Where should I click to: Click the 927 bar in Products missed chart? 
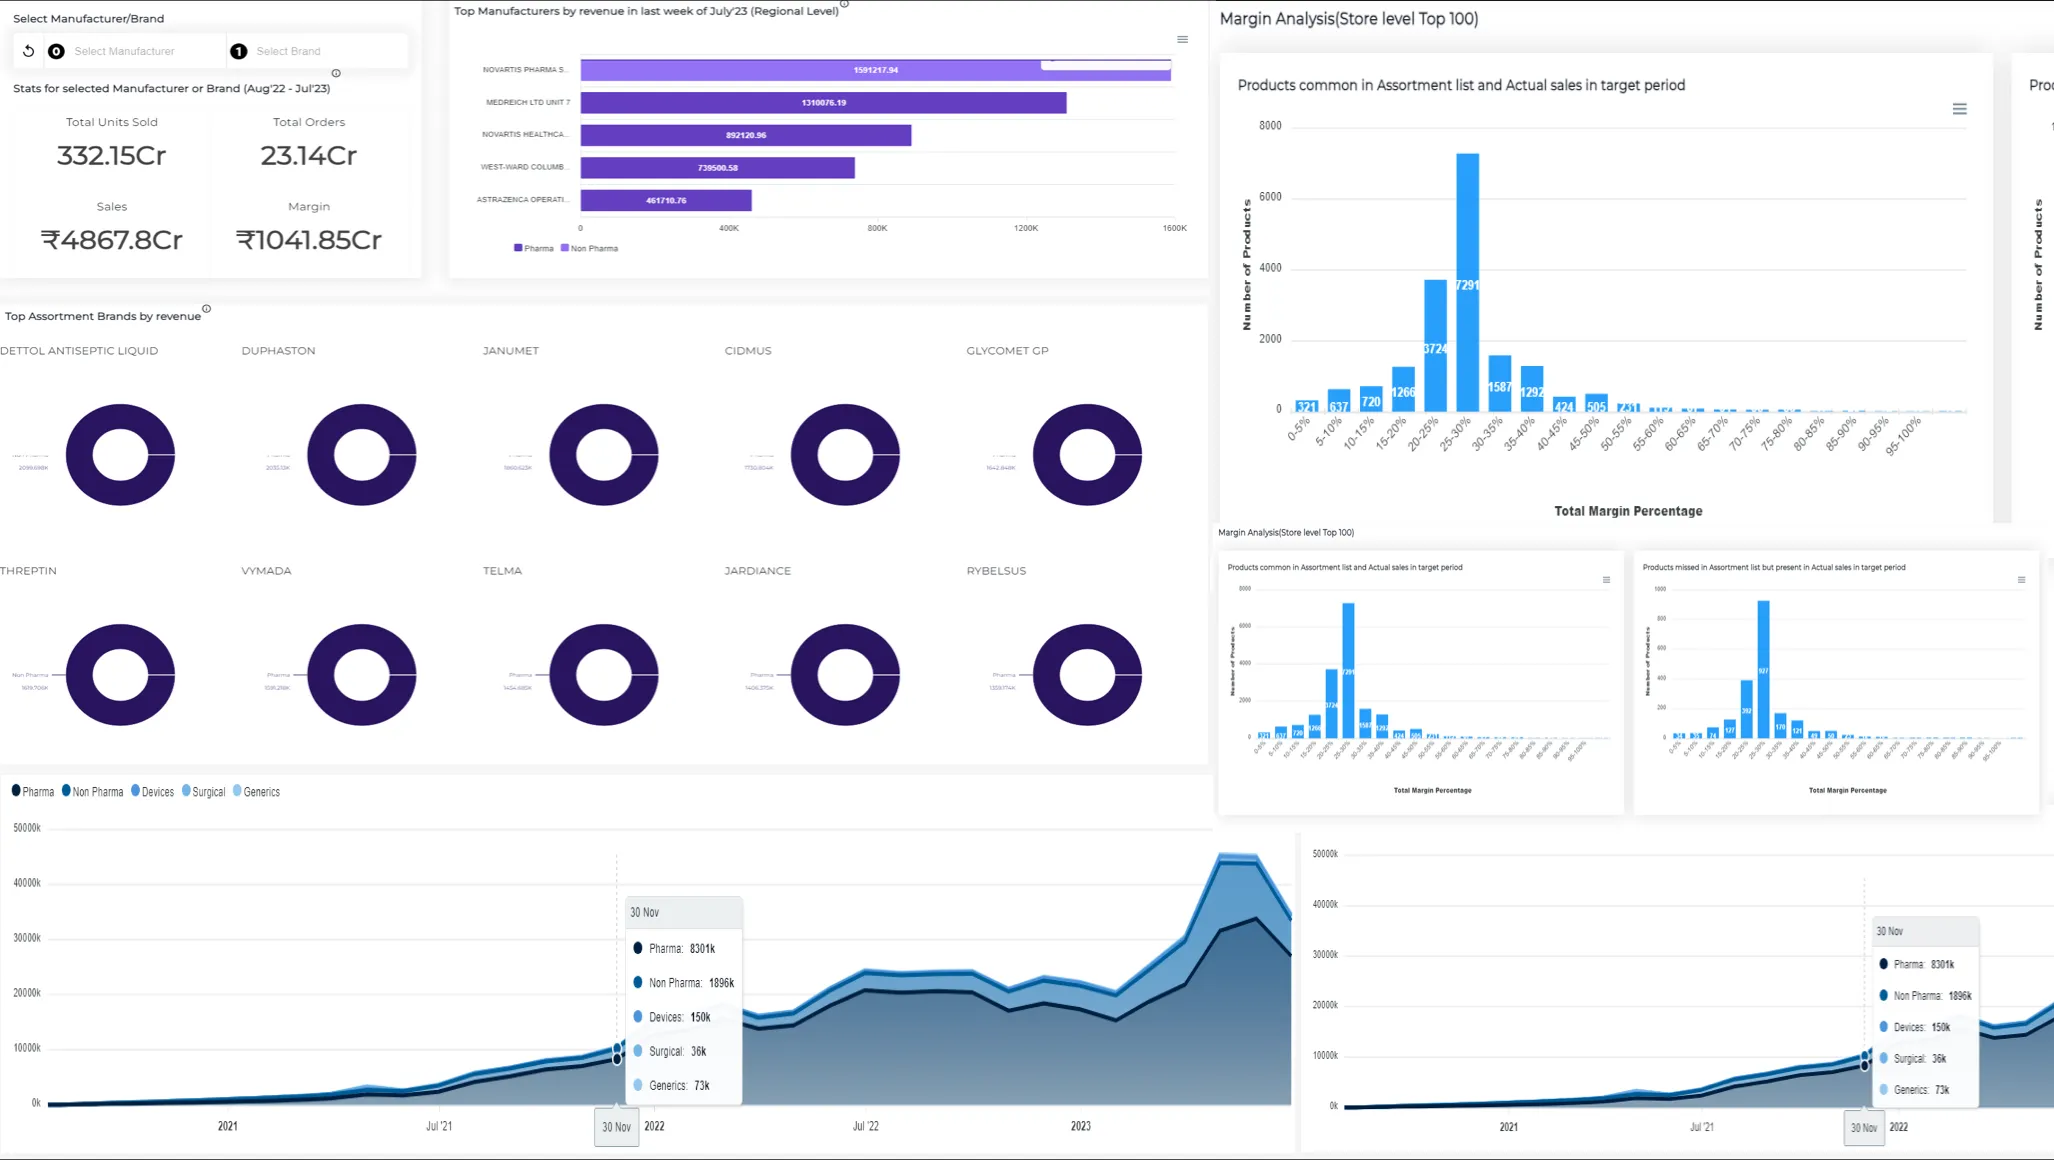pyautogui.click(x=1763, y=669)
